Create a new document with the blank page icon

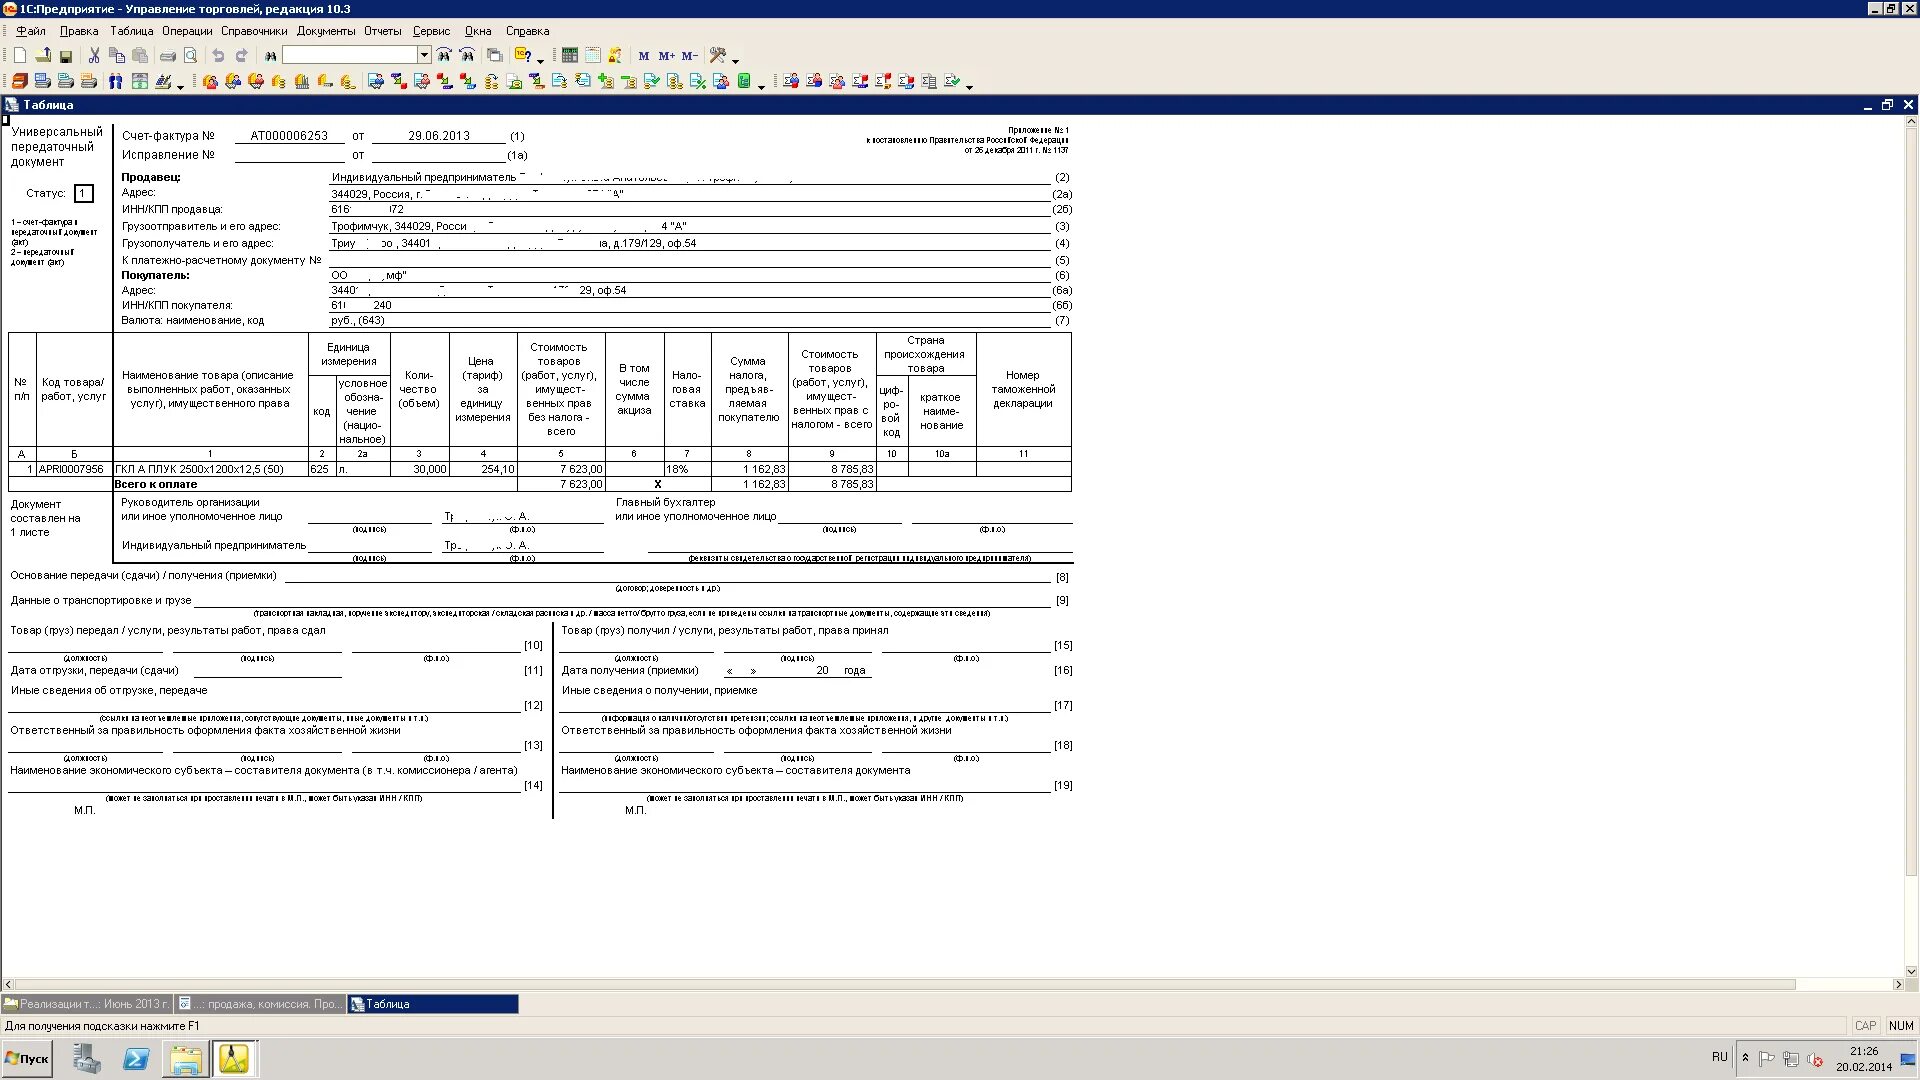pos(19,56)
